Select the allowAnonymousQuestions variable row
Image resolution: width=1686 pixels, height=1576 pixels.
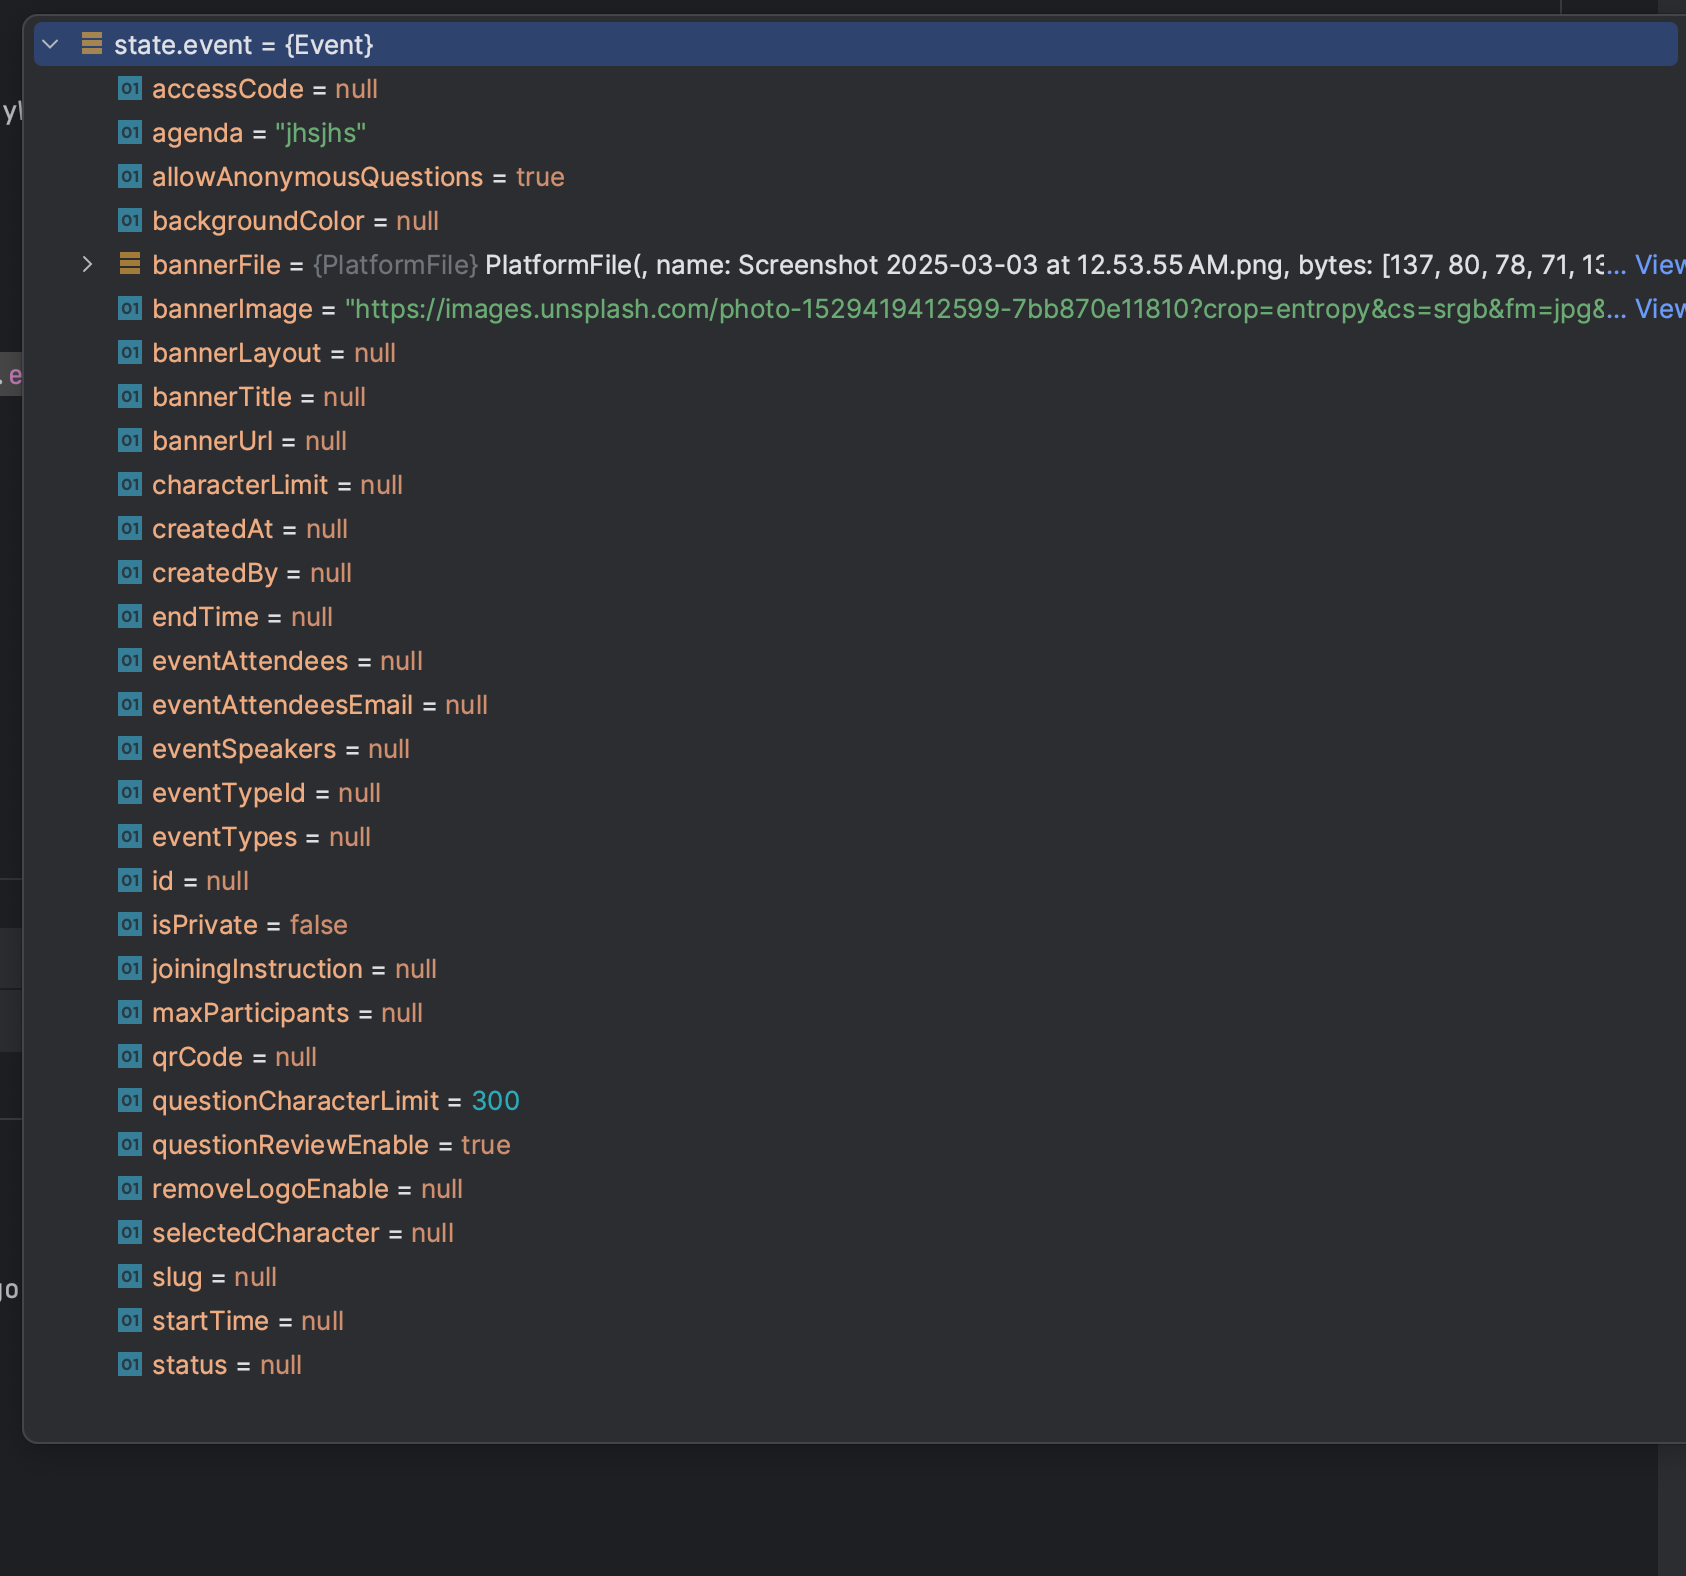click(357, 177)
